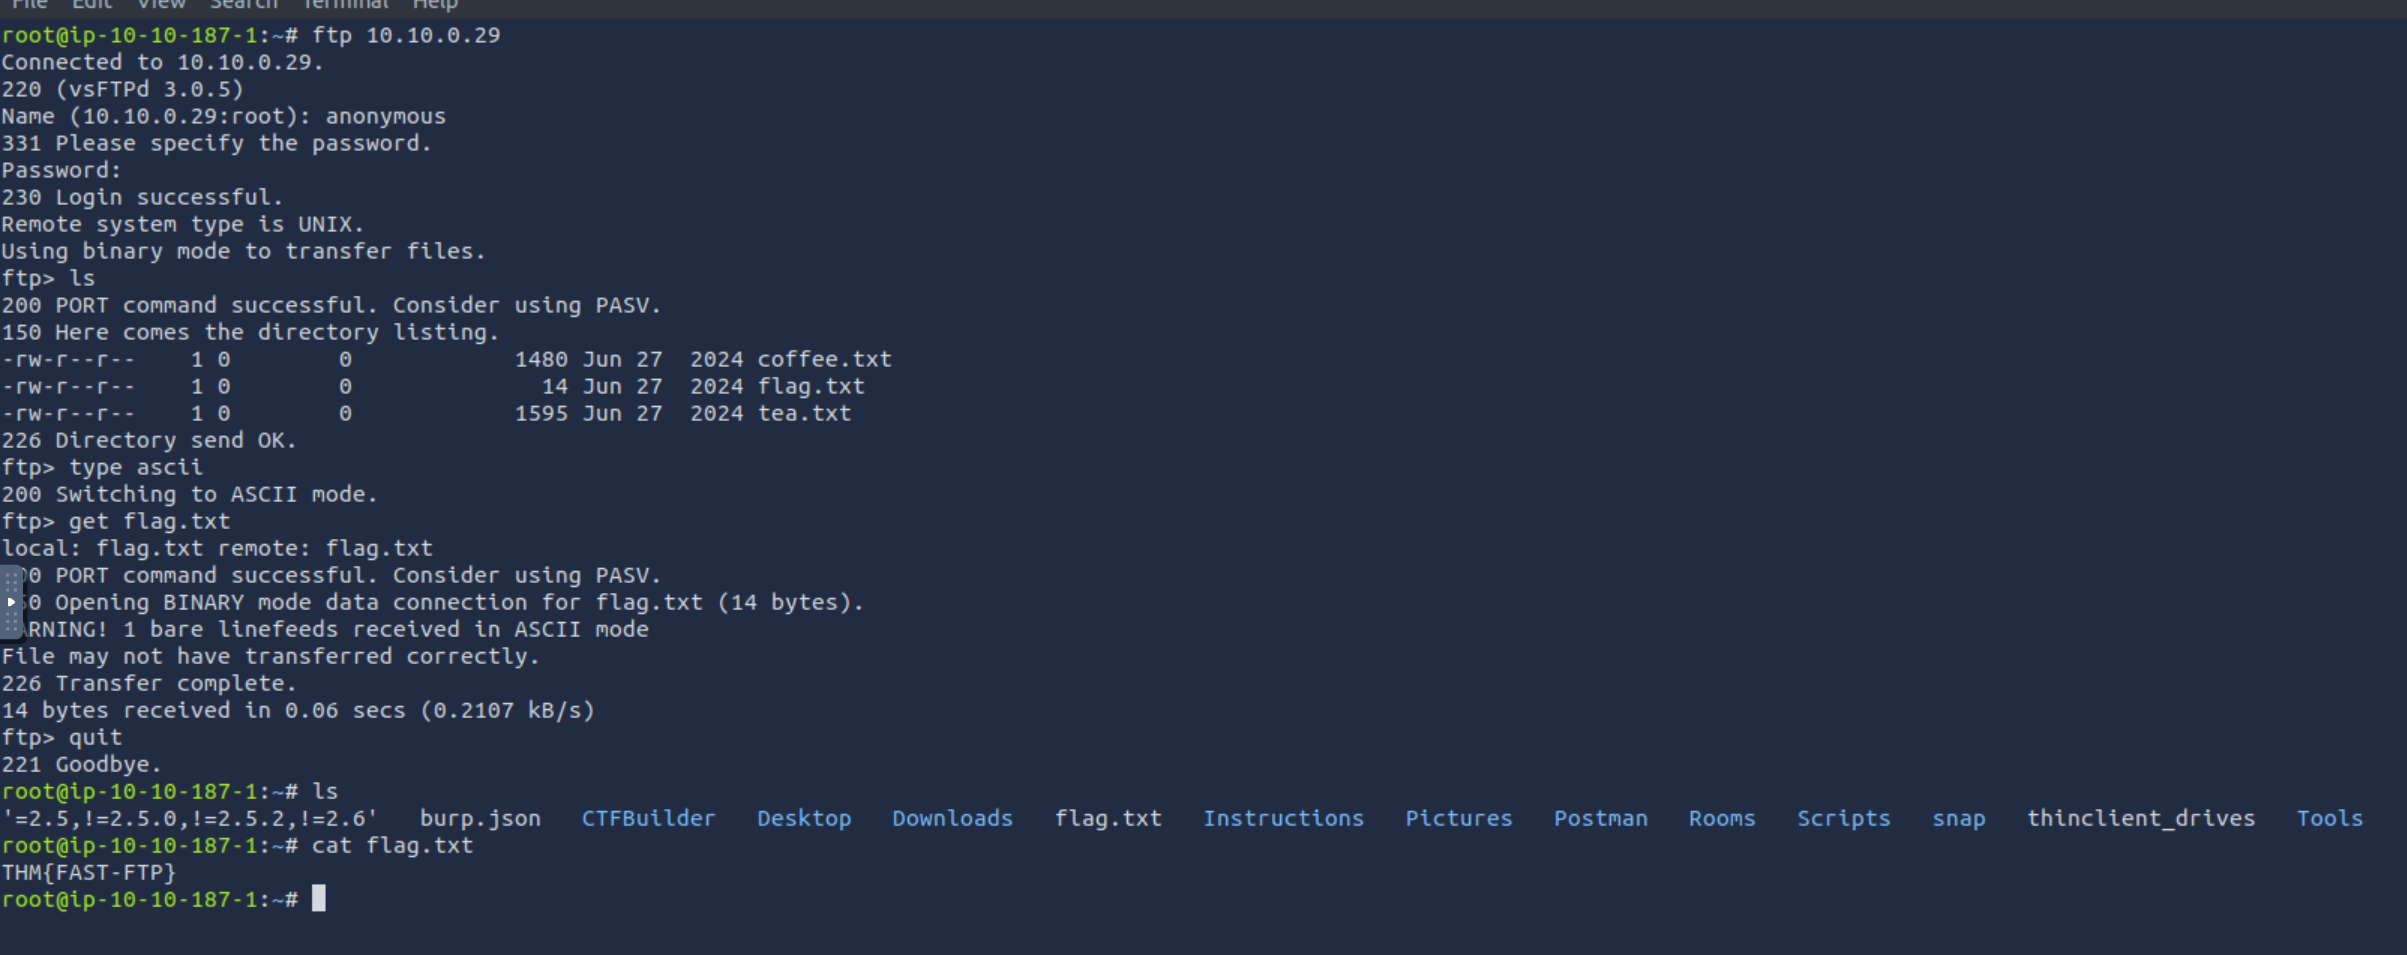Click the CTFBuilder directory name

coord(648,818)
